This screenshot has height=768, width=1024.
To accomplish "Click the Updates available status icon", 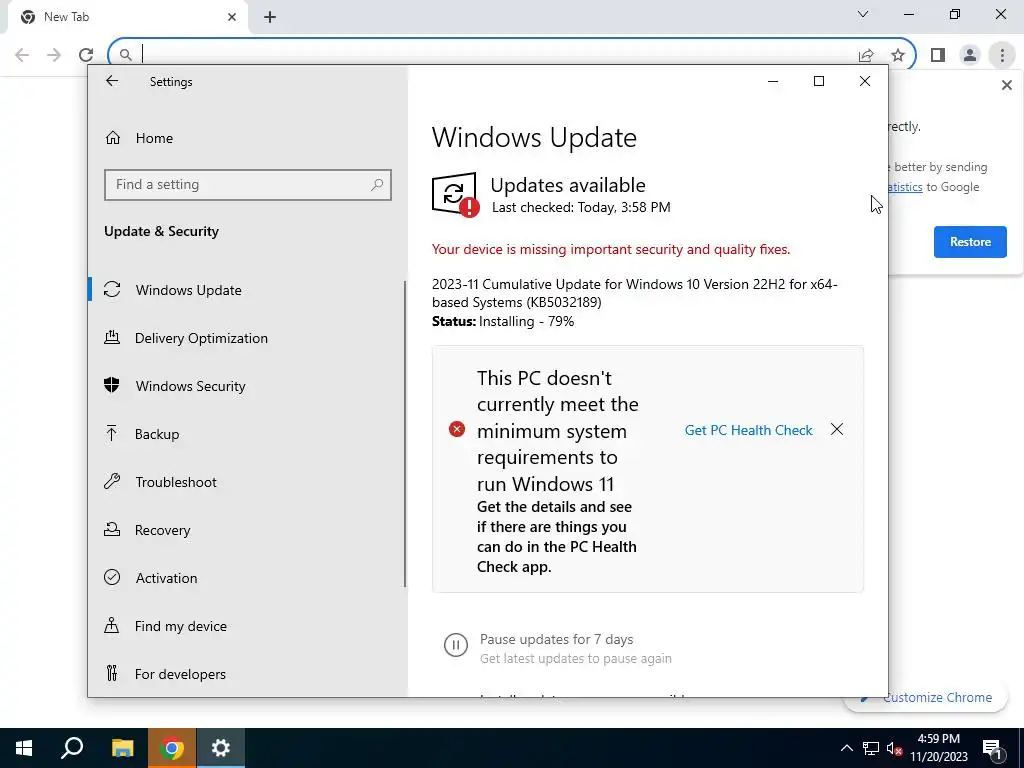I will point(455,194).
